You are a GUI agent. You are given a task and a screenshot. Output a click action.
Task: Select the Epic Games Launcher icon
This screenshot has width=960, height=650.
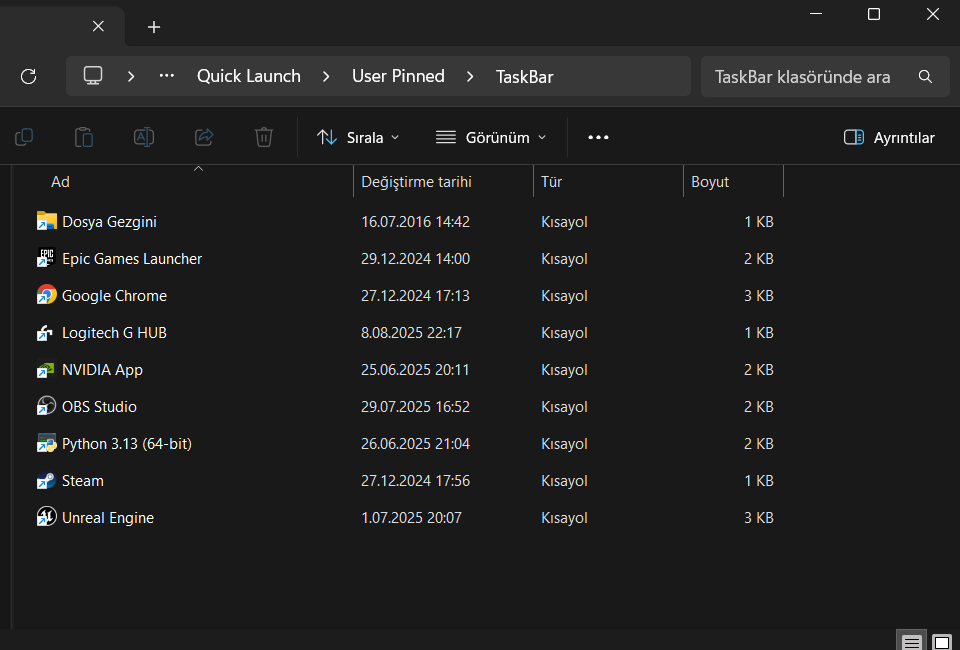(x=47, y=258)
